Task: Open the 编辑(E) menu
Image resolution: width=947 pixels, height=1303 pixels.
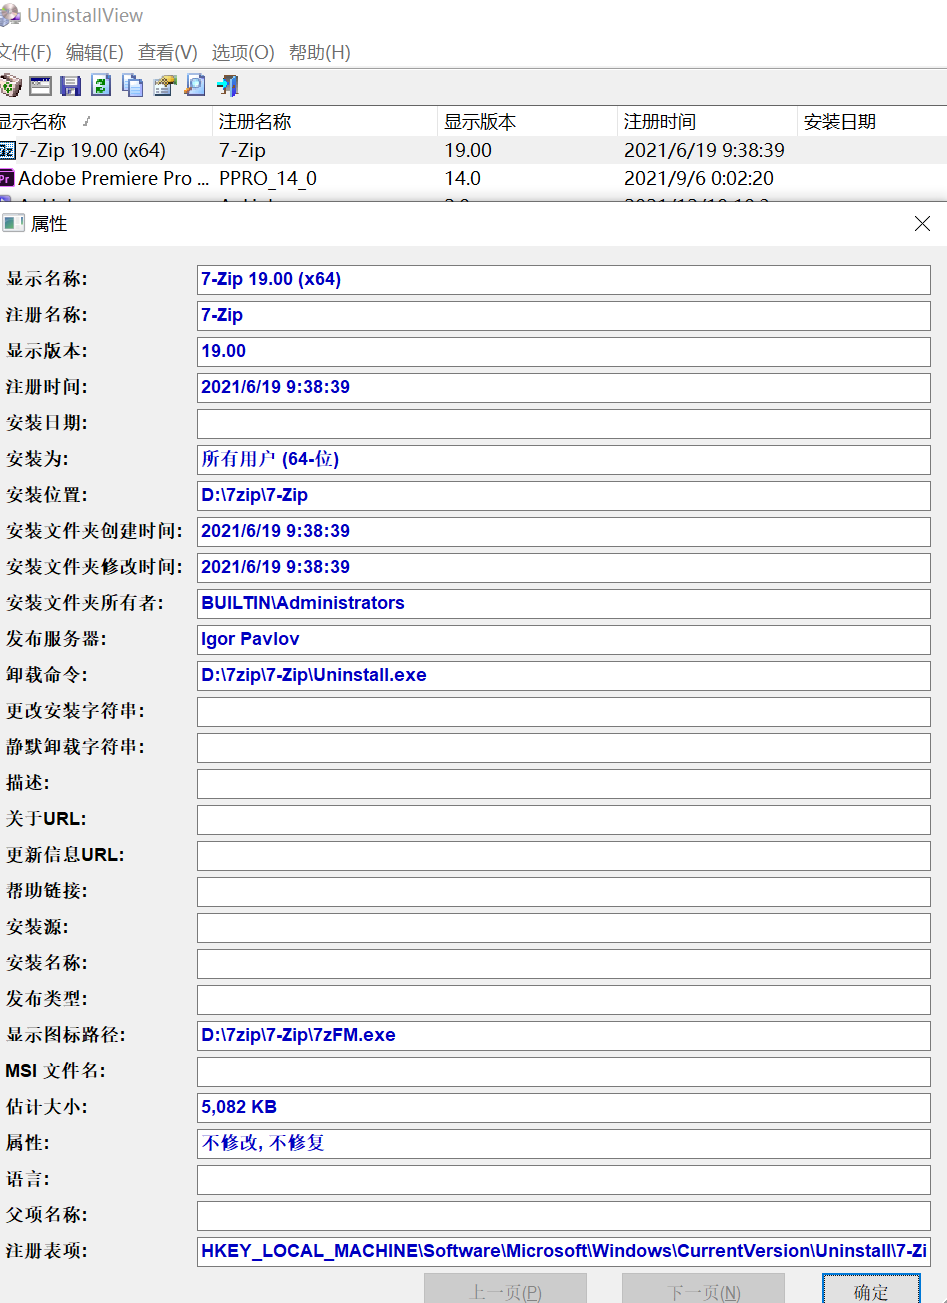Action: (x=95, y=52)
